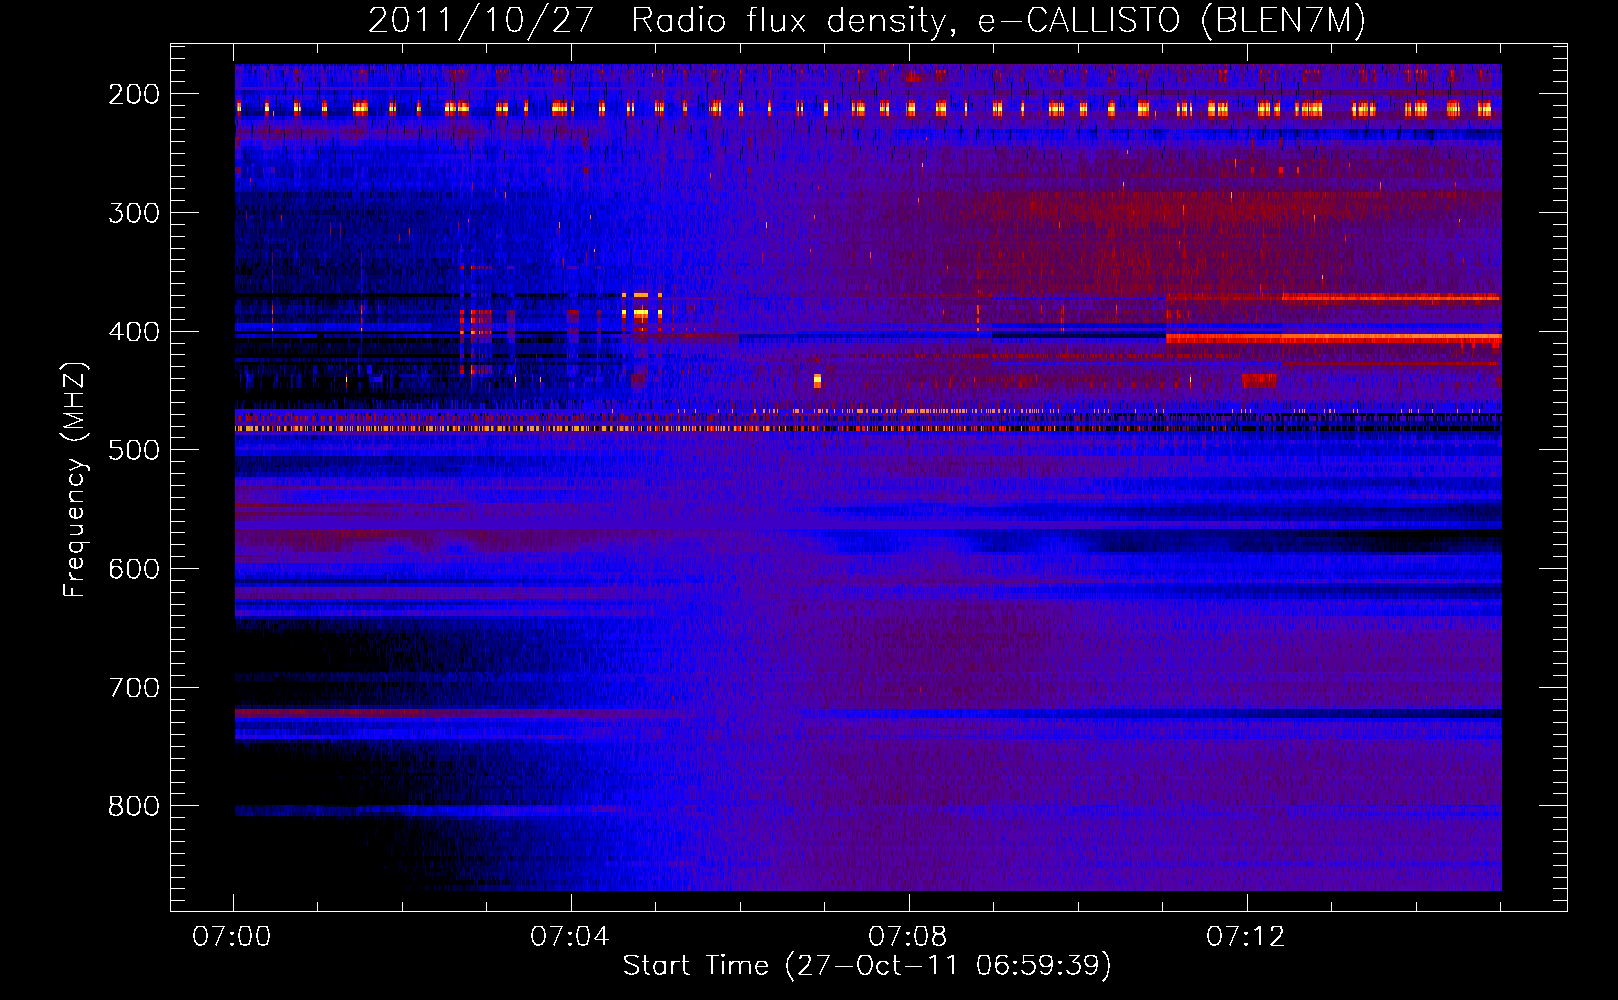This screenshot has height=1000, width=1618.
Task: Click the 800 frequency tick label
Action: pos(134,806)
